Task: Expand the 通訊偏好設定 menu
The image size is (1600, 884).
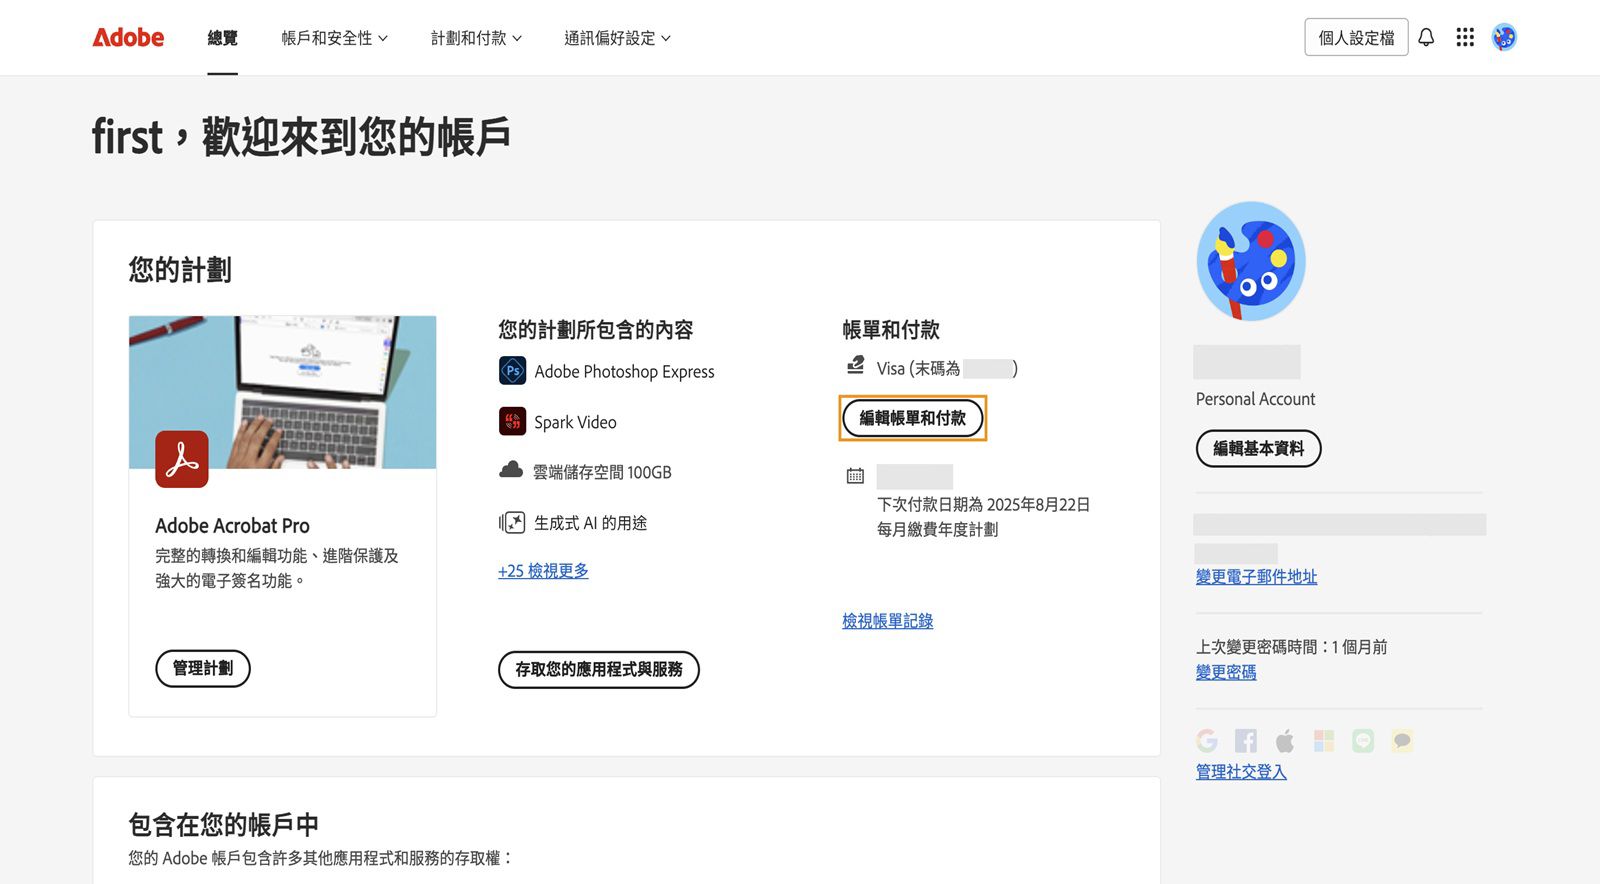Action: (x=617, y=38)
